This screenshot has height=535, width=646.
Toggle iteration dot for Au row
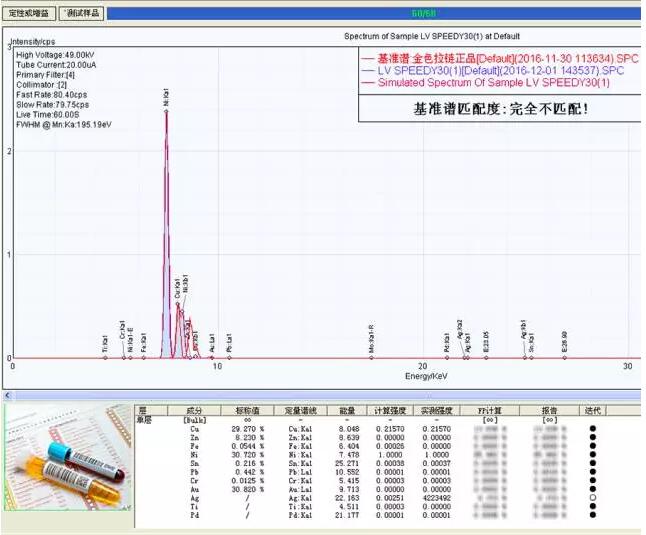click(x=593, y=489)
